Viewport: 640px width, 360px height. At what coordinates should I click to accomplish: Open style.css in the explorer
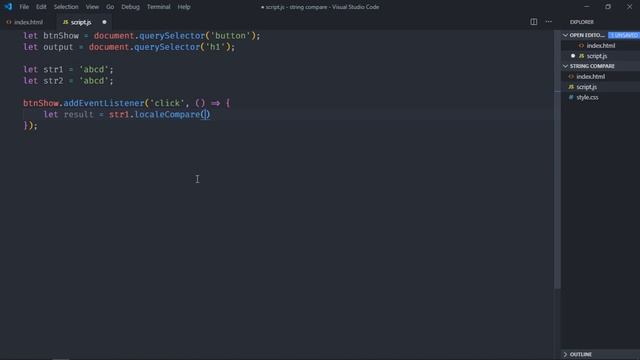coord(587,97)
